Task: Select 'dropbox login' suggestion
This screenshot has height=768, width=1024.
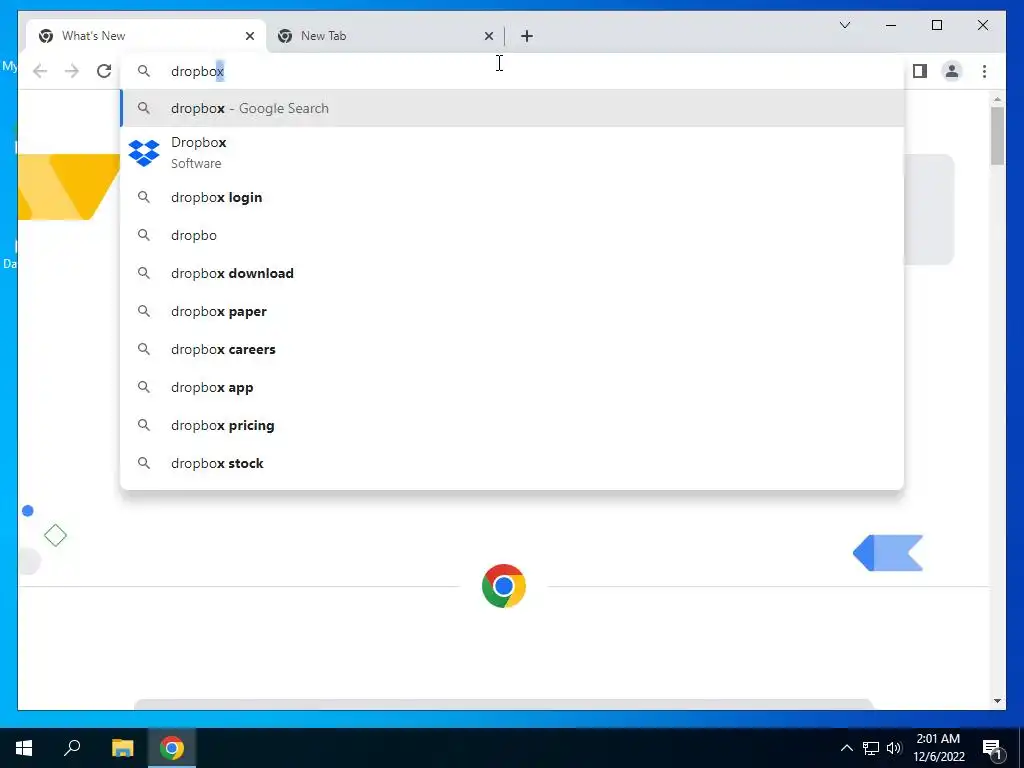Action: (x=512, y=197)
